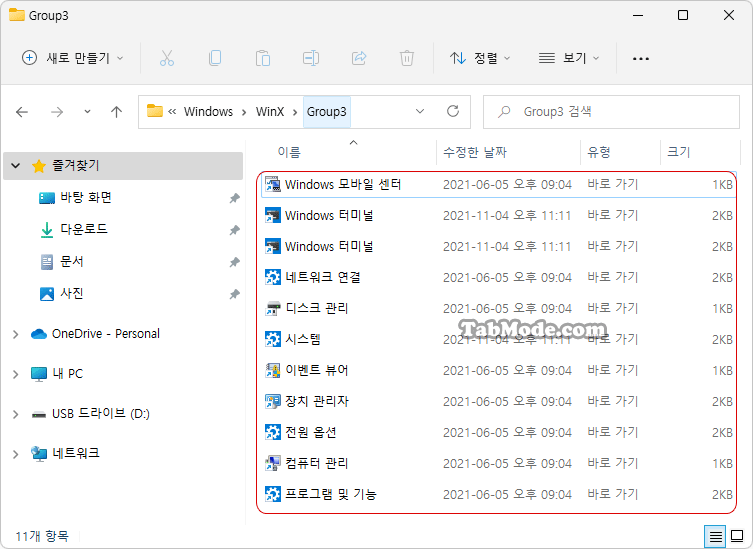The width and height of the screenshot is (753, 549).
Task: Select the 전원 옵션 file name
Action: pyautogui.click(x=311, y=432)
